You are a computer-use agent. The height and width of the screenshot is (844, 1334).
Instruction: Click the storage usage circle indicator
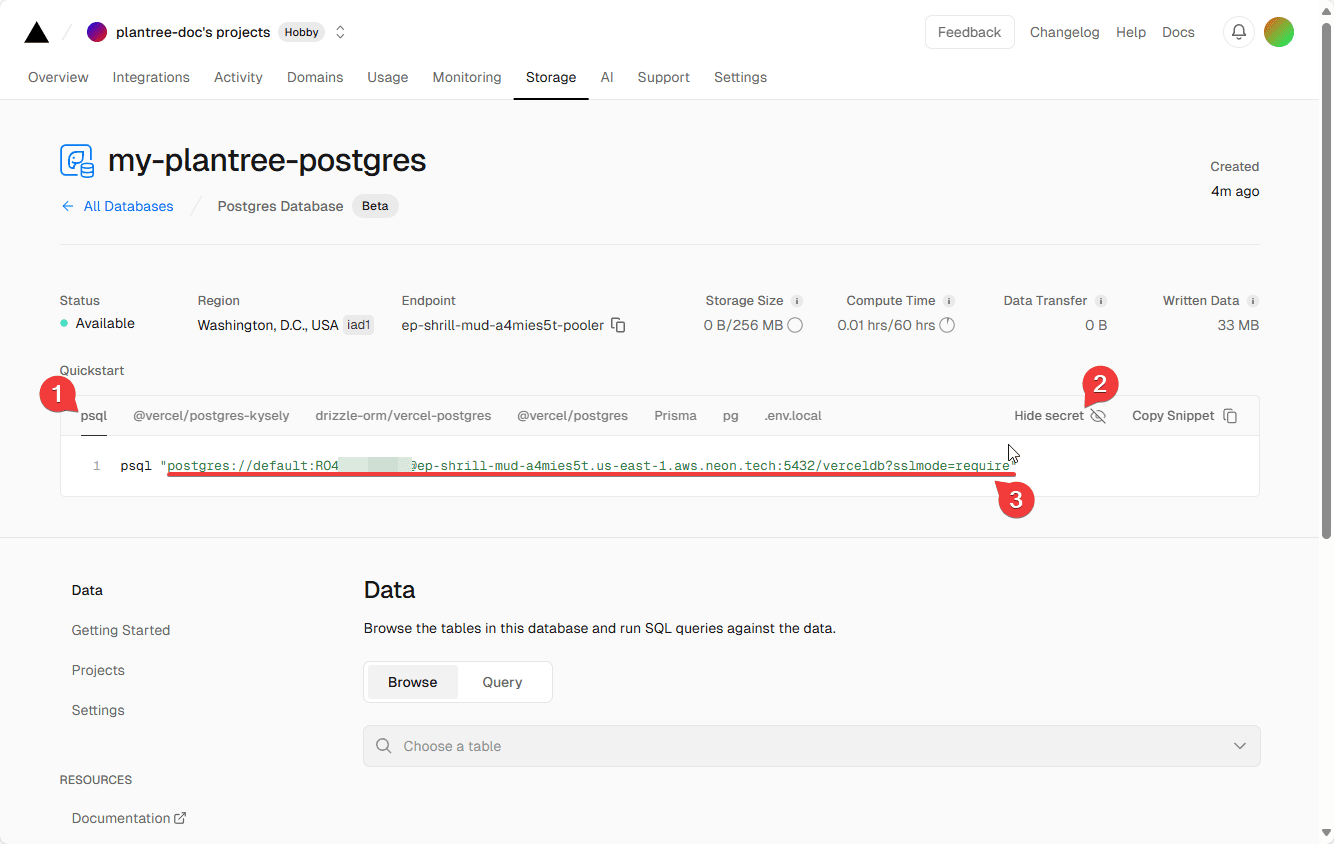coord(795,325)
